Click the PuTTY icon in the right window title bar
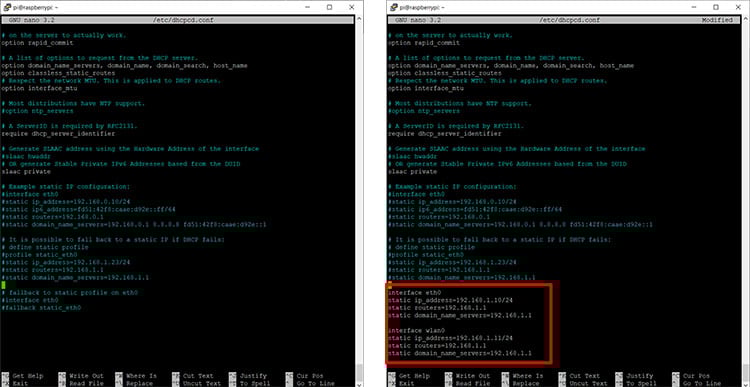 click(394, 7)
